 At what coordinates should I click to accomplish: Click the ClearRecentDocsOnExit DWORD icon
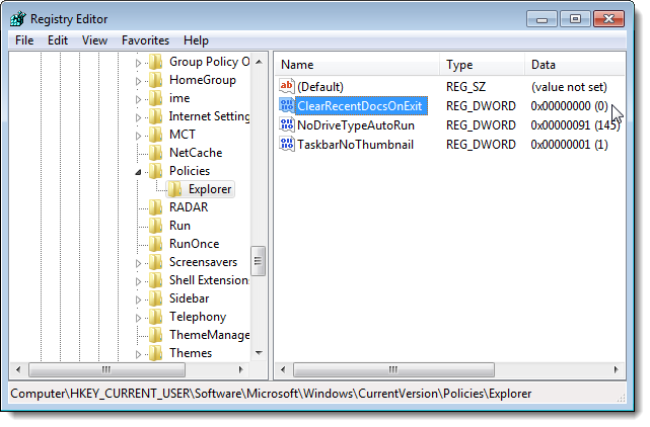tap(286, 106)
